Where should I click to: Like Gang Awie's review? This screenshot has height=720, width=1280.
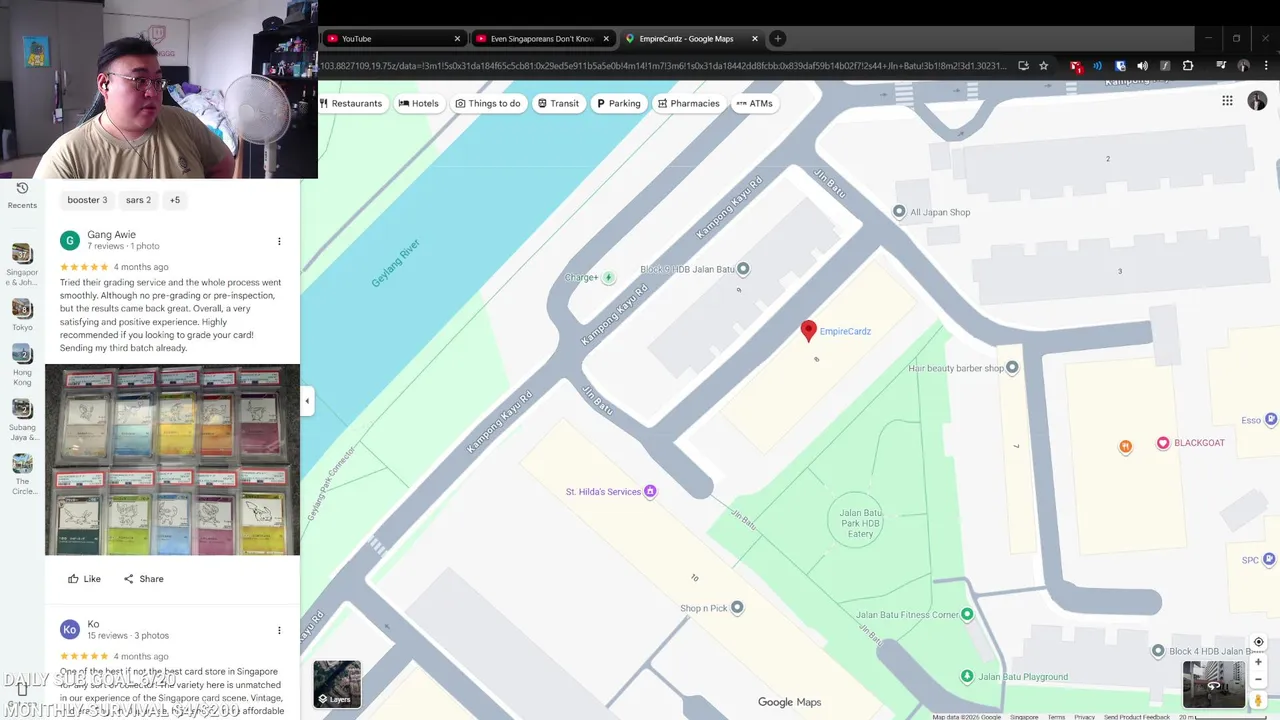[84, 579]
